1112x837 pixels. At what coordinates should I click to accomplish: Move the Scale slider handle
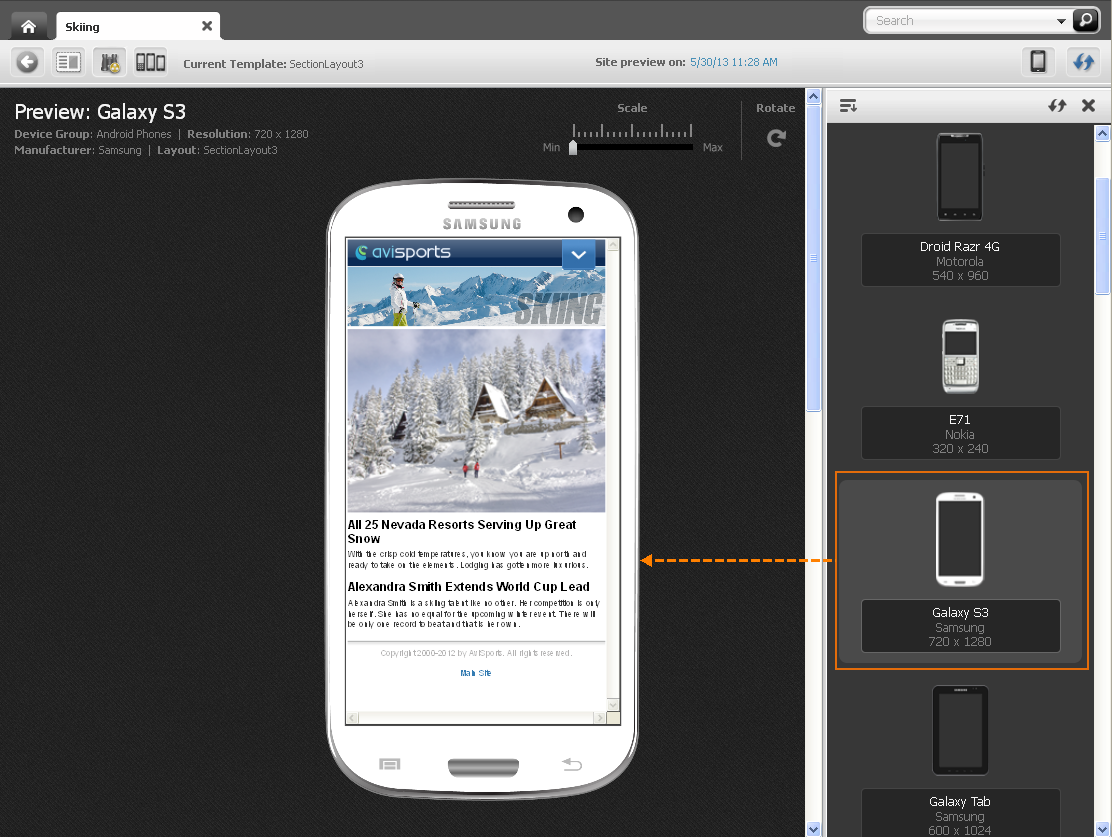tap(573, 147)
